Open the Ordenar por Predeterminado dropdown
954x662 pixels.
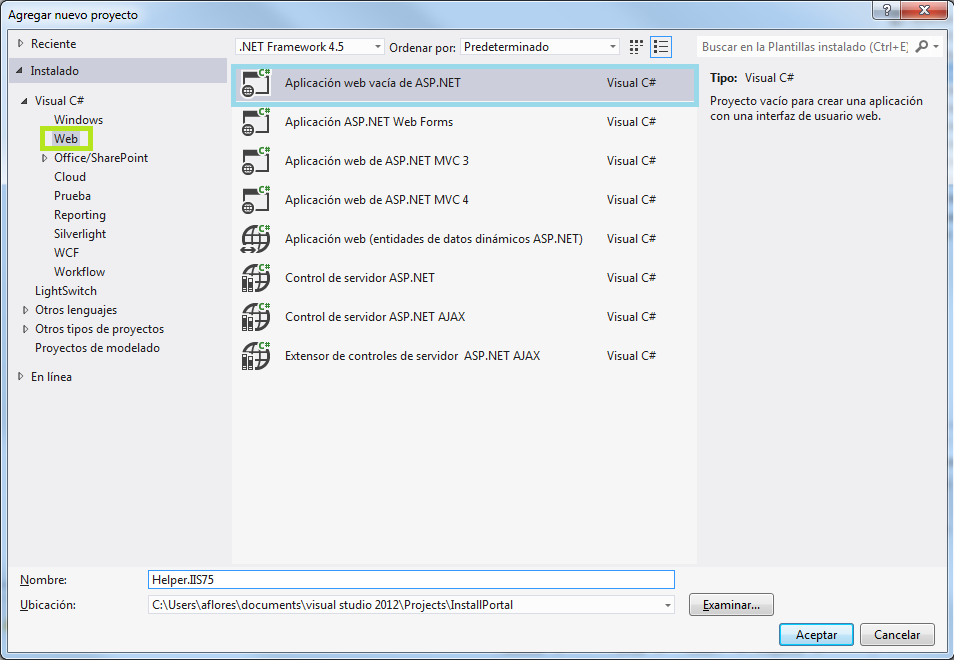tap(540, 47)
